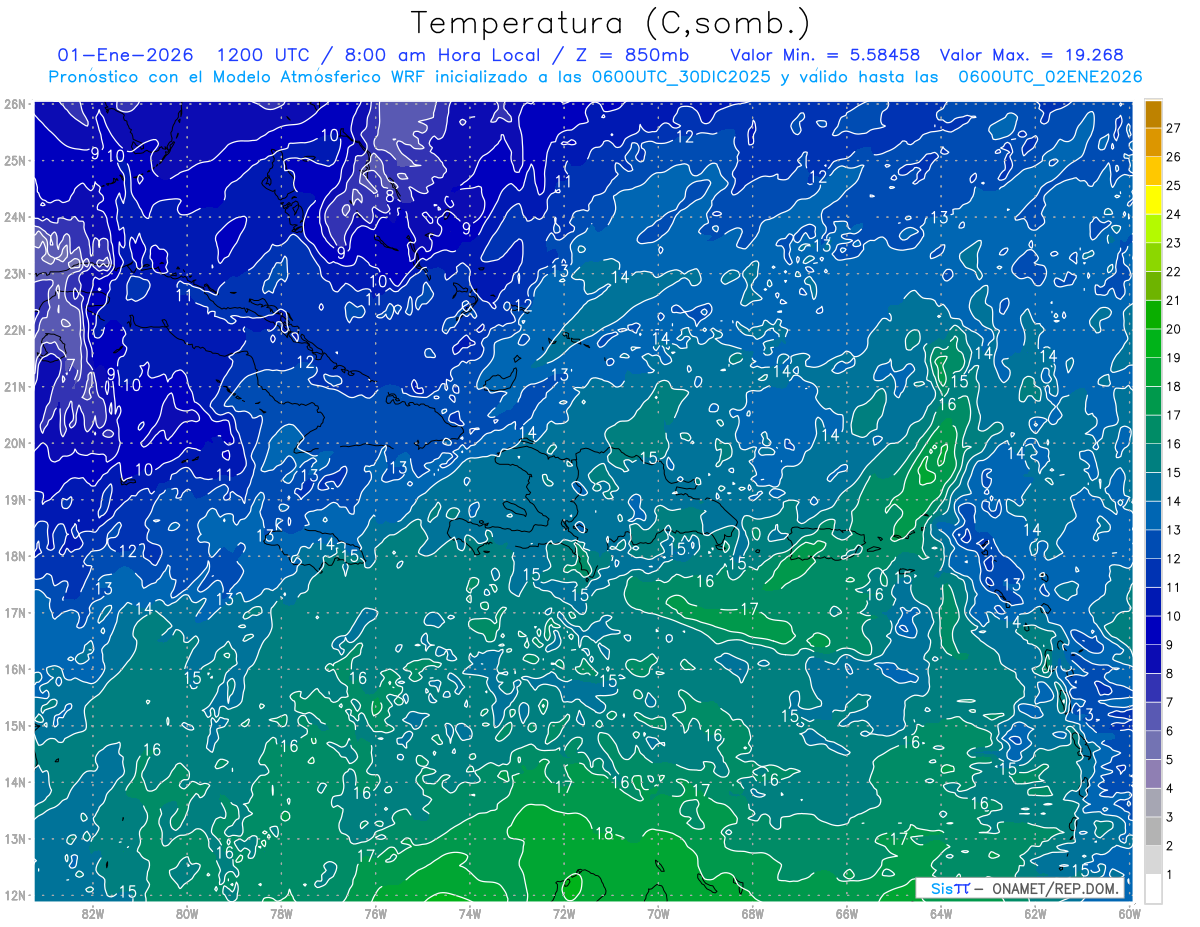Click the title 'Temperatura (C,somb.)'
1200x927 pixels.
tap(610, 24)
